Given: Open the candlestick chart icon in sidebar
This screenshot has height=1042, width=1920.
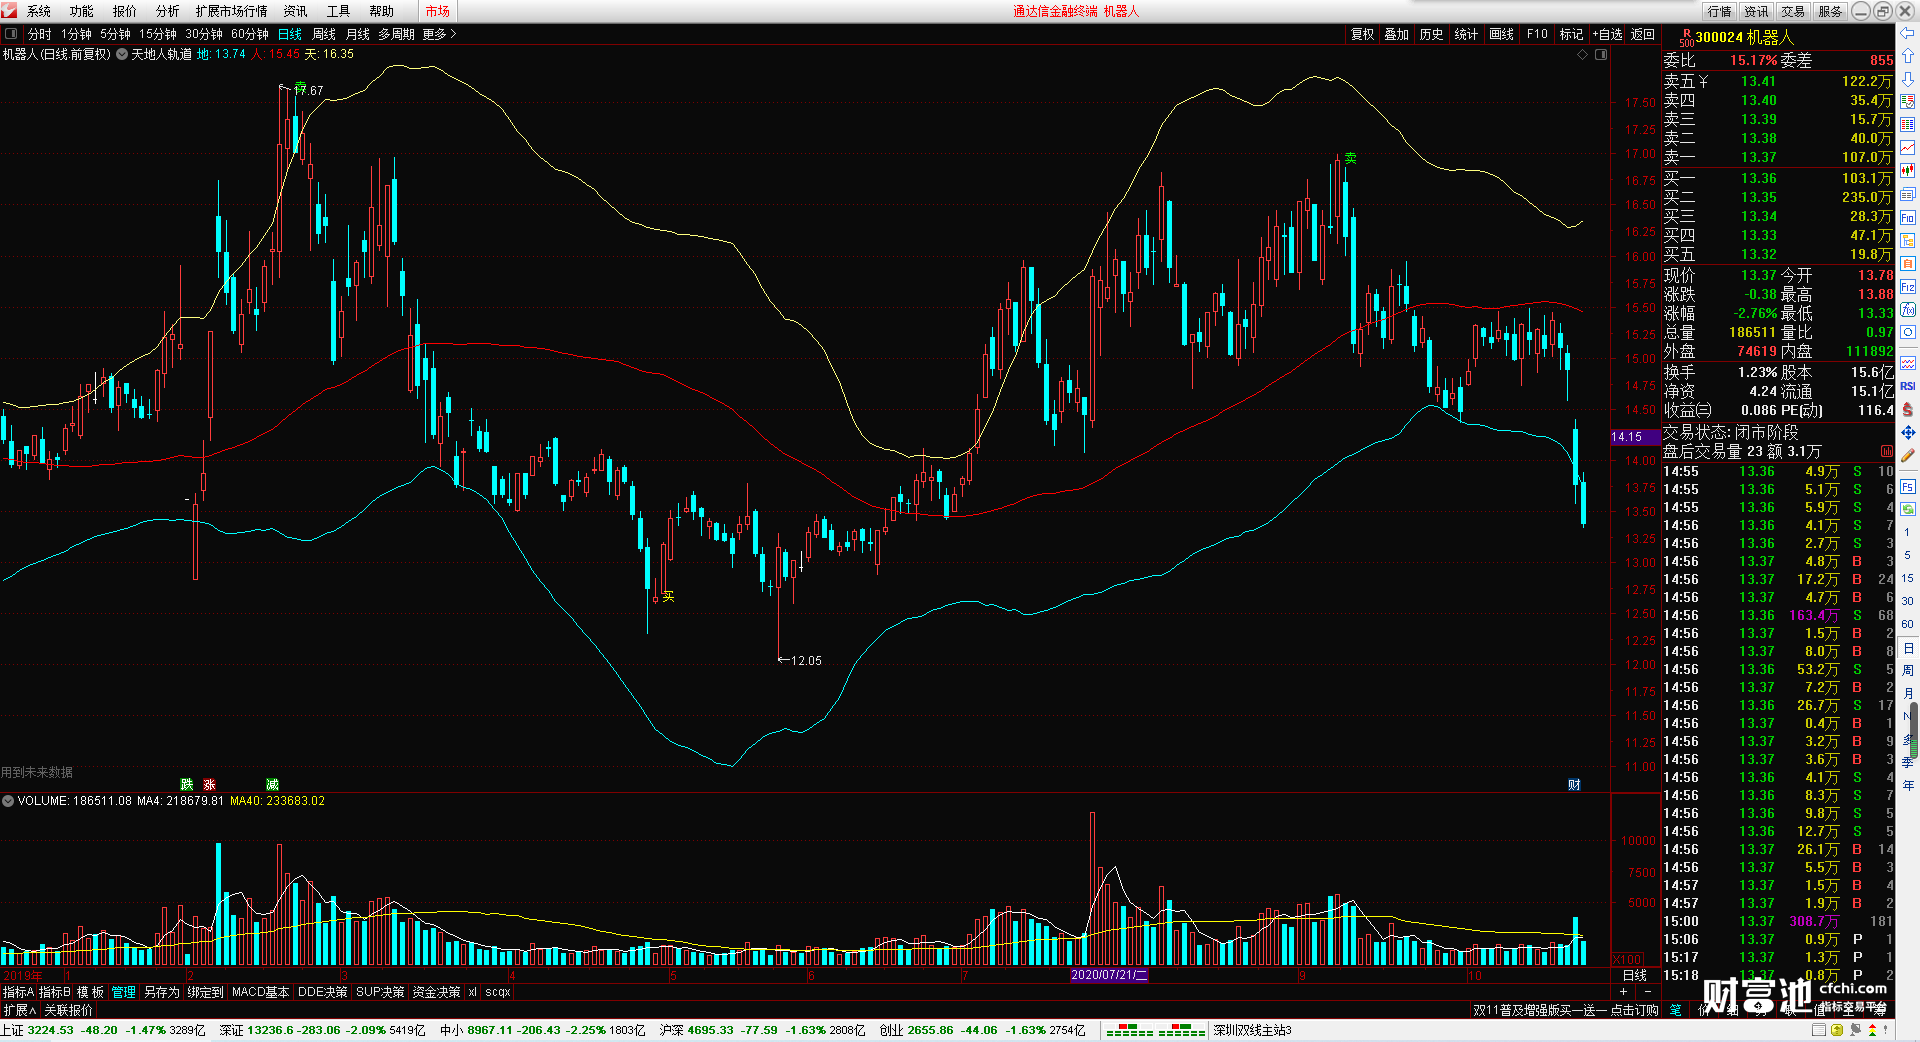Looking at the screenshot, I should tap(1908, 171).
